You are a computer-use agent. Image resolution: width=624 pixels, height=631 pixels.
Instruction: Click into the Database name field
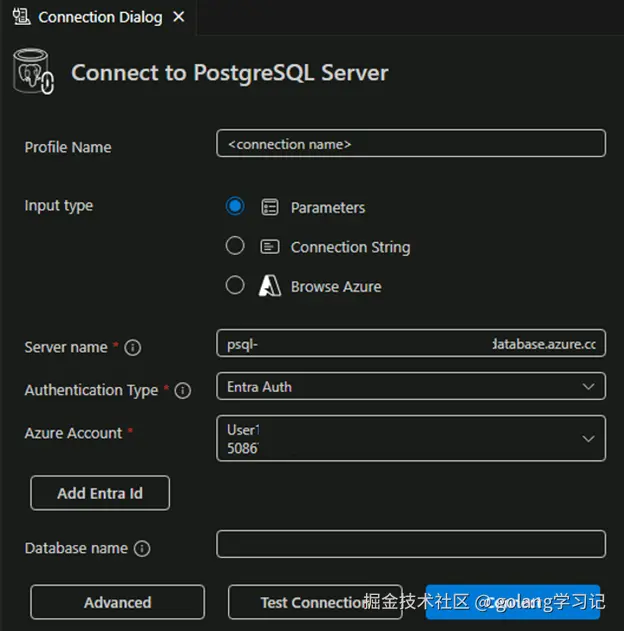tap(410, 544)
